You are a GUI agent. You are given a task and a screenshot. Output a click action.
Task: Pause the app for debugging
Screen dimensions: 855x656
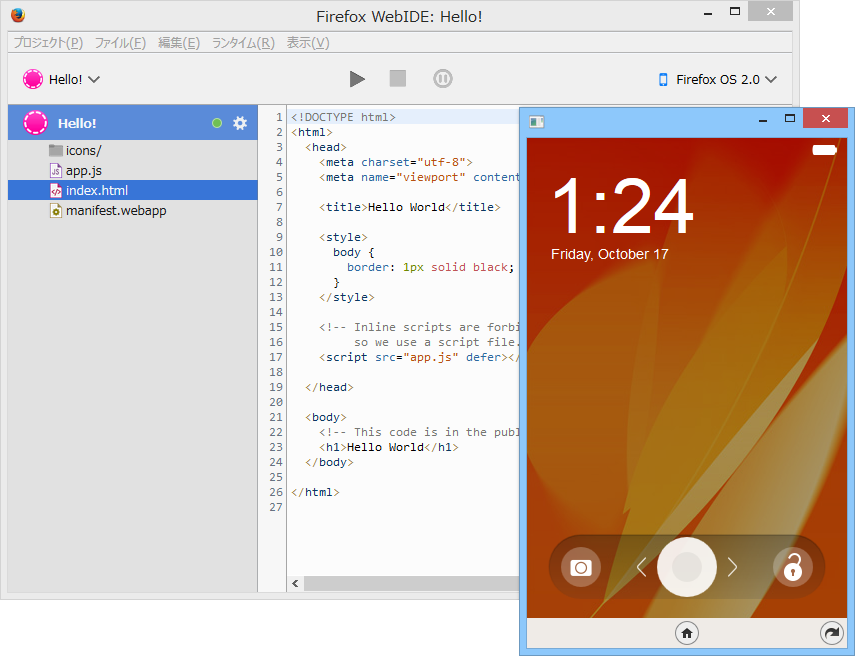pos(442,78)
